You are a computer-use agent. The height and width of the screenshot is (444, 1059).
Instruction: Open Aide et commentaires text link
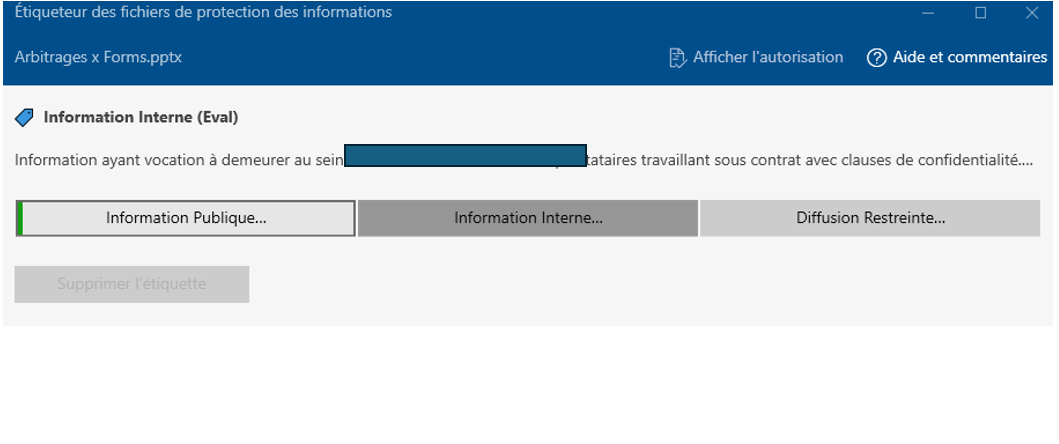pyautogui.click(x=970, y=58)
